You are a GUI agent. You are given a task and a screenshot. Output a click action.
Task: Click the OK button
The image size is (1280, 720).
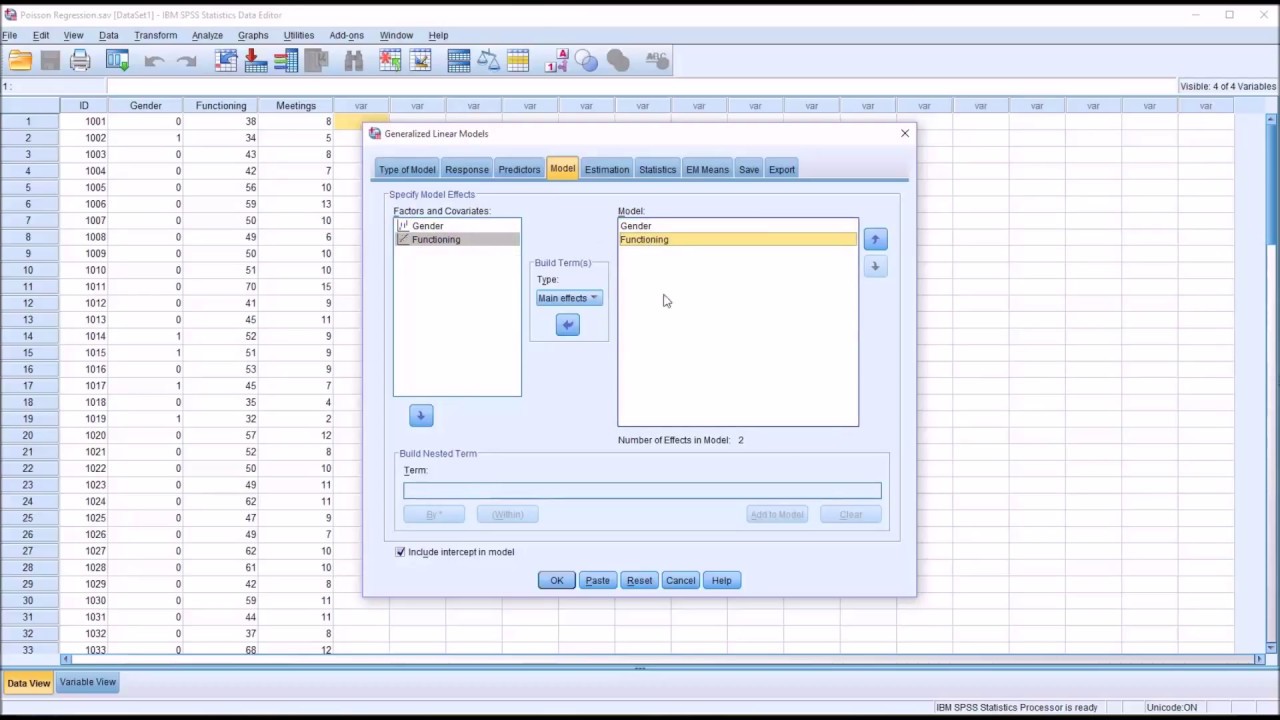pos(557,580)
